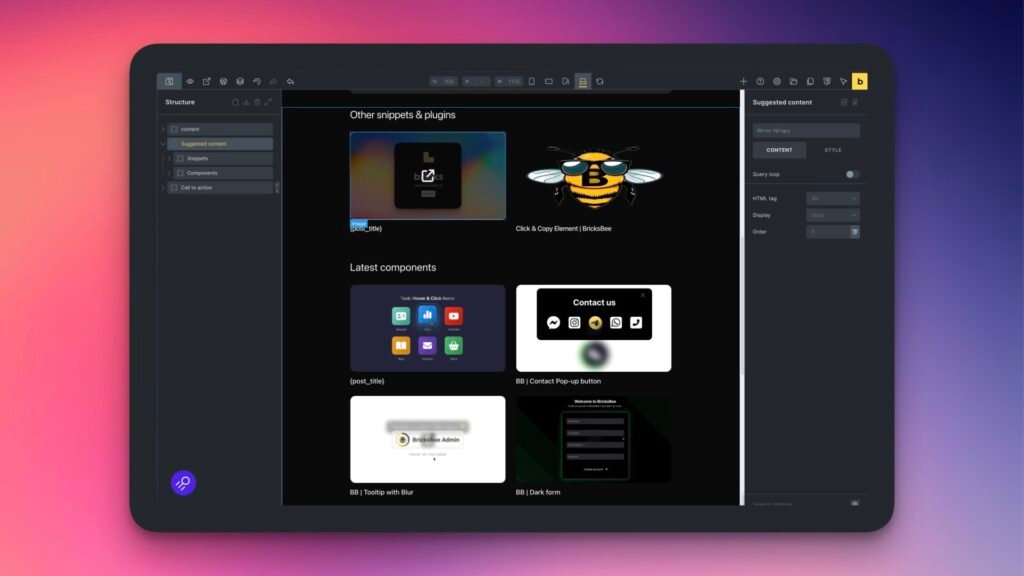Screen dimensions: 1024x576
Task: Toggle the structure panel icon in toolbar
Action: (169, 81)
